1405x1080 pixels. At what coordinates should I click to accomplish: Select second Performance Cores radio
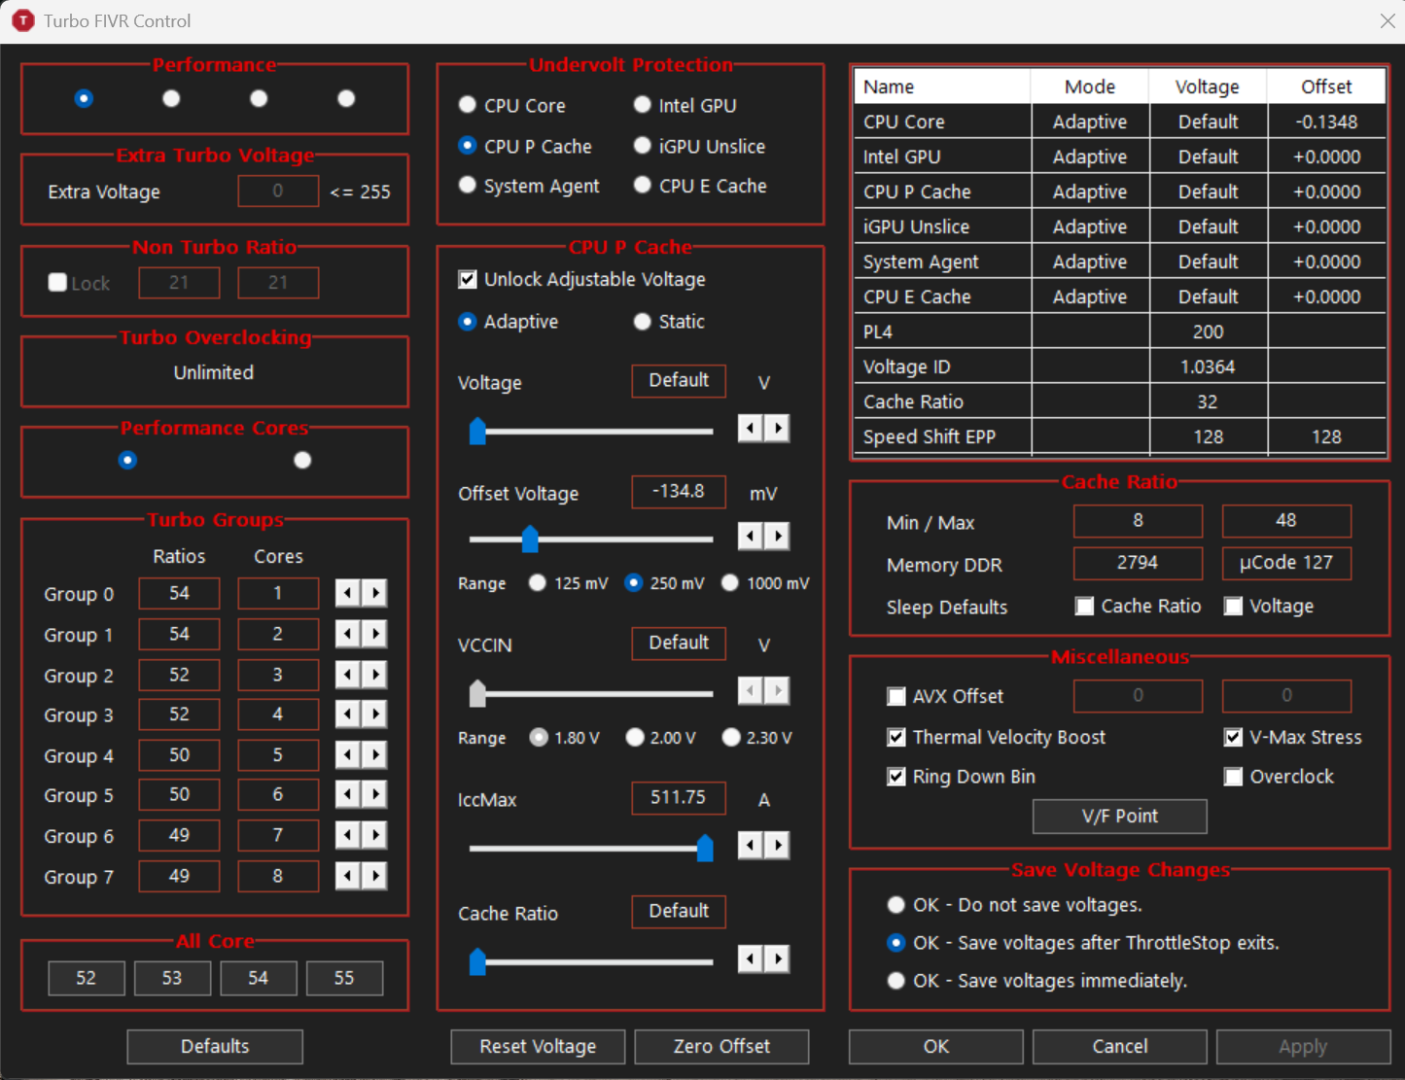[x=302, y=460]
